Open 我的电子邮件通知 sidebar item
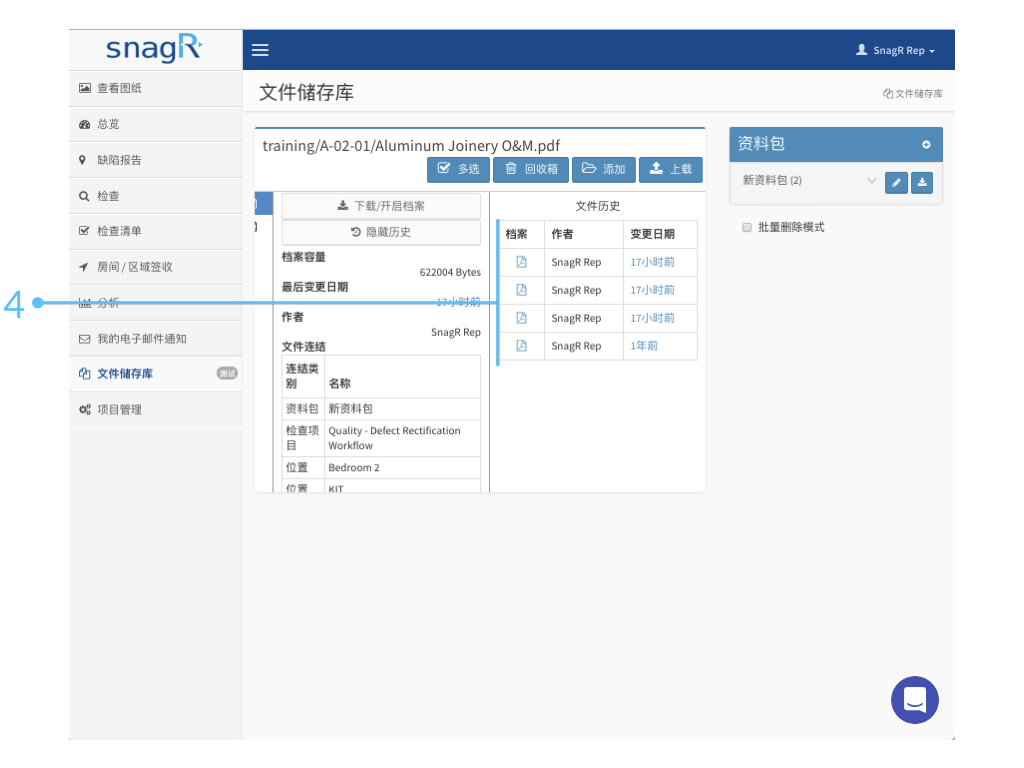Image resolution: width=1024 pixels, height=768 pixels. (x=155, y=339)
